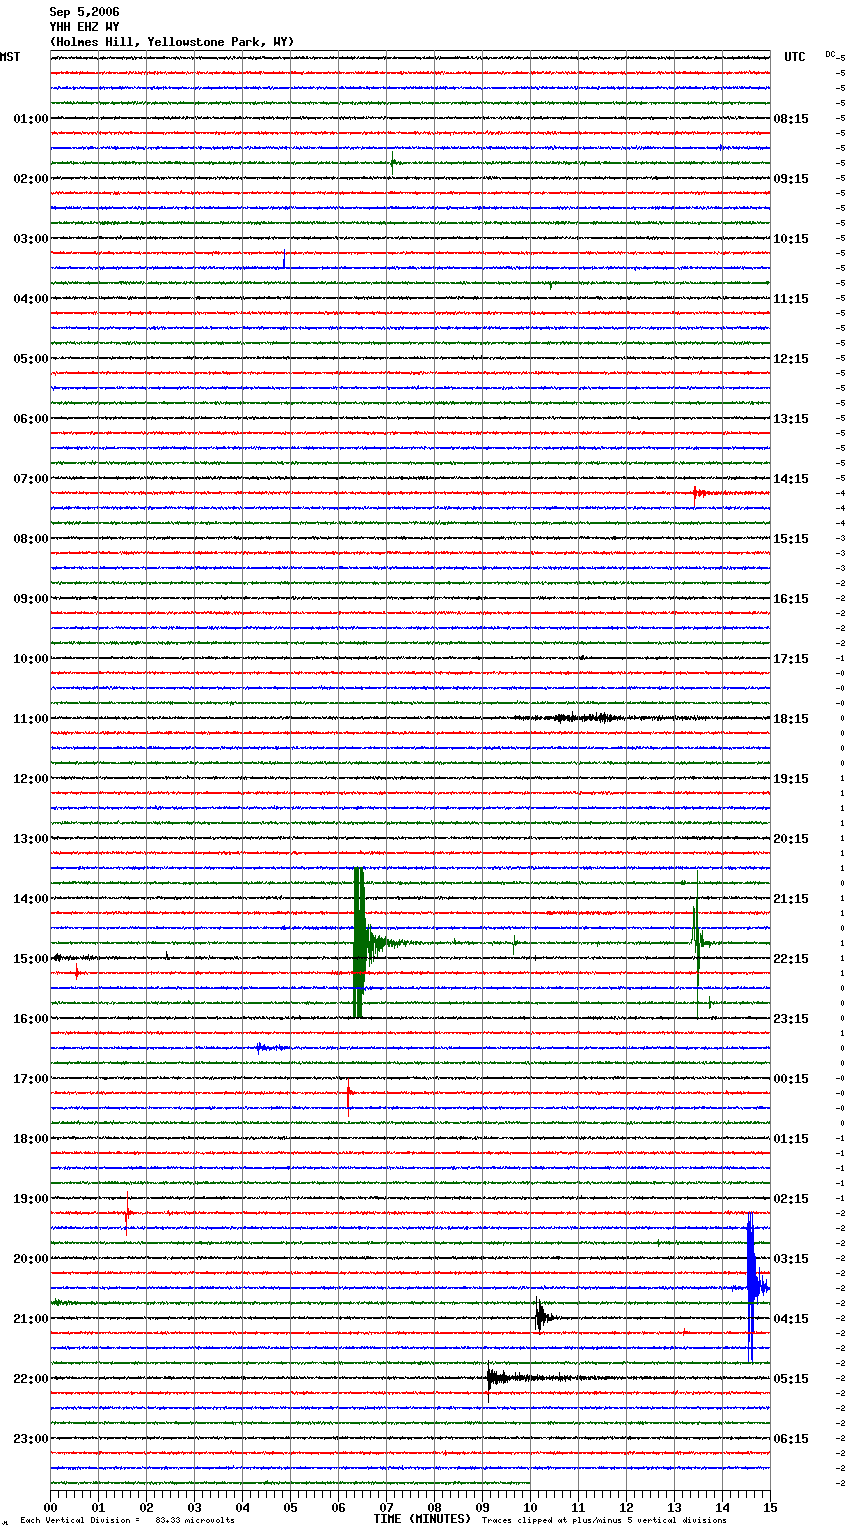
Task: Click the red spike on the 19:15 trace
Action: (x=127, y=1214)
